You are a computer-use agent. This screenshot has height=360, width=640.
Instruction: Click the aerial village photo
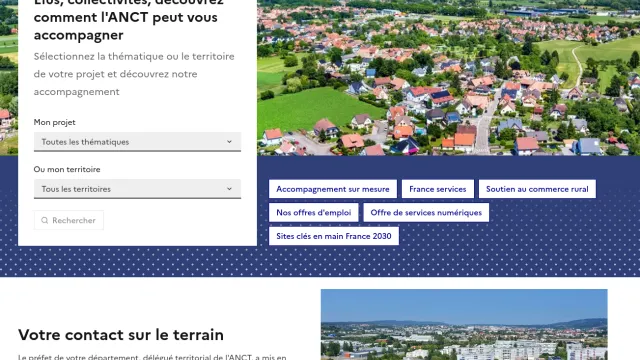click(x=449, y=78)
